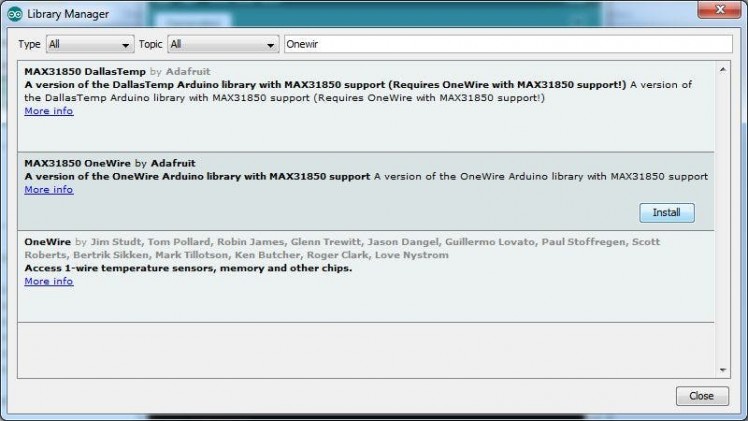Click scrollbar up arrow in library list
The height and width of the screenshot is (421, 748).
pos(722,70)
